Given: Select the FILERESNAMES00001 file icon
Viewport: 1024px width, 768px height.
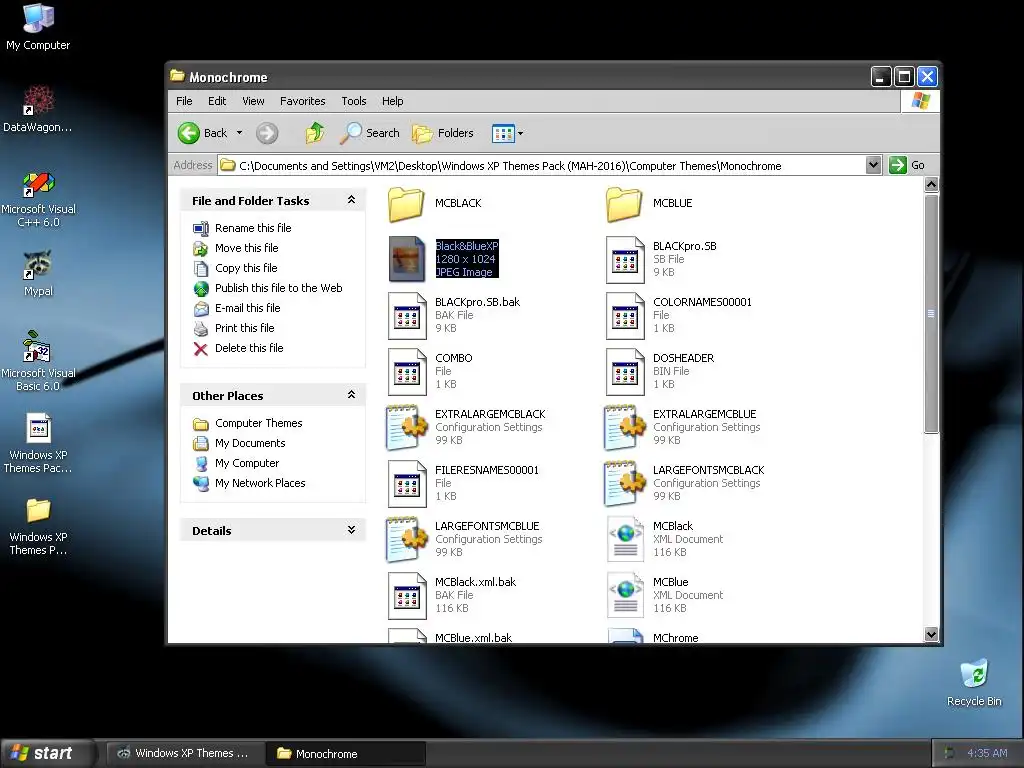Looking at the screenshot, I should click(x=407, y=484).
